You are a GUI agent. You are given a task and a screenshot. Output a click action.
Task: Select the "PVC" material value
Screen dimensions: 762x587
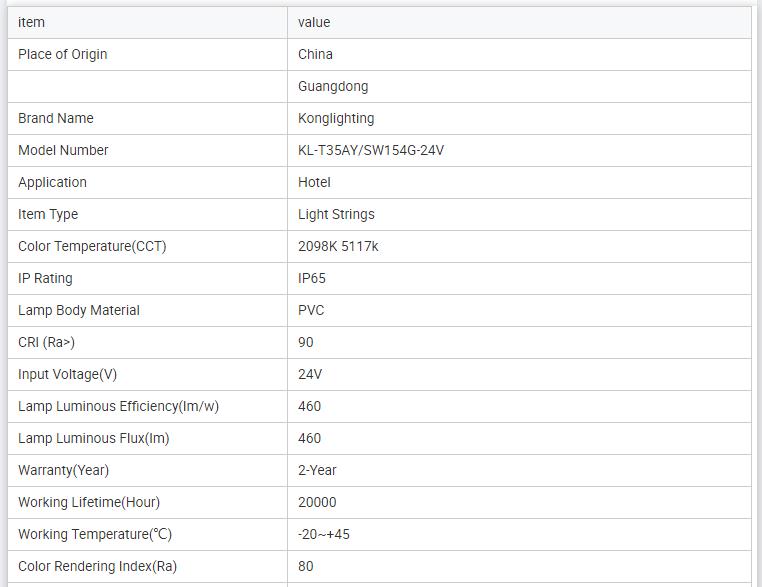click(311, 310)
